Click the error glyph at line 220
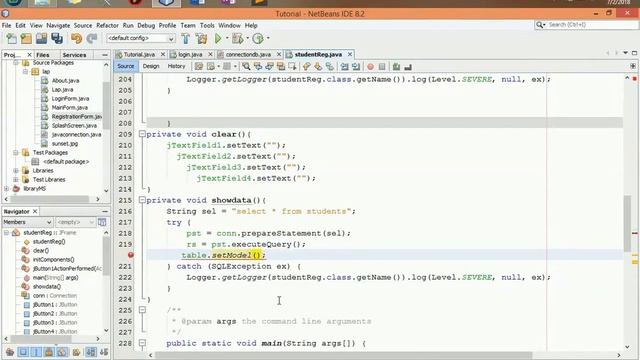The height and width of the screenshot is (360, 640). [x=131, y=255]
